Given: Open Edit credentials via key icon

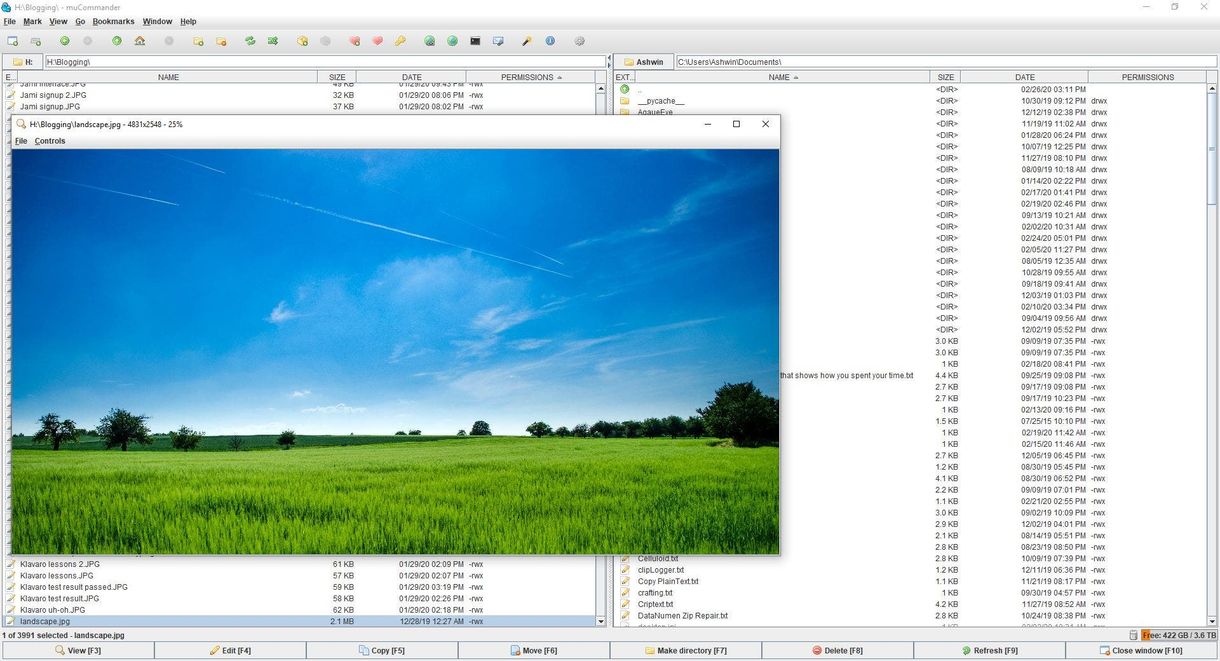Looking at the screenshot, I should 400,41.
